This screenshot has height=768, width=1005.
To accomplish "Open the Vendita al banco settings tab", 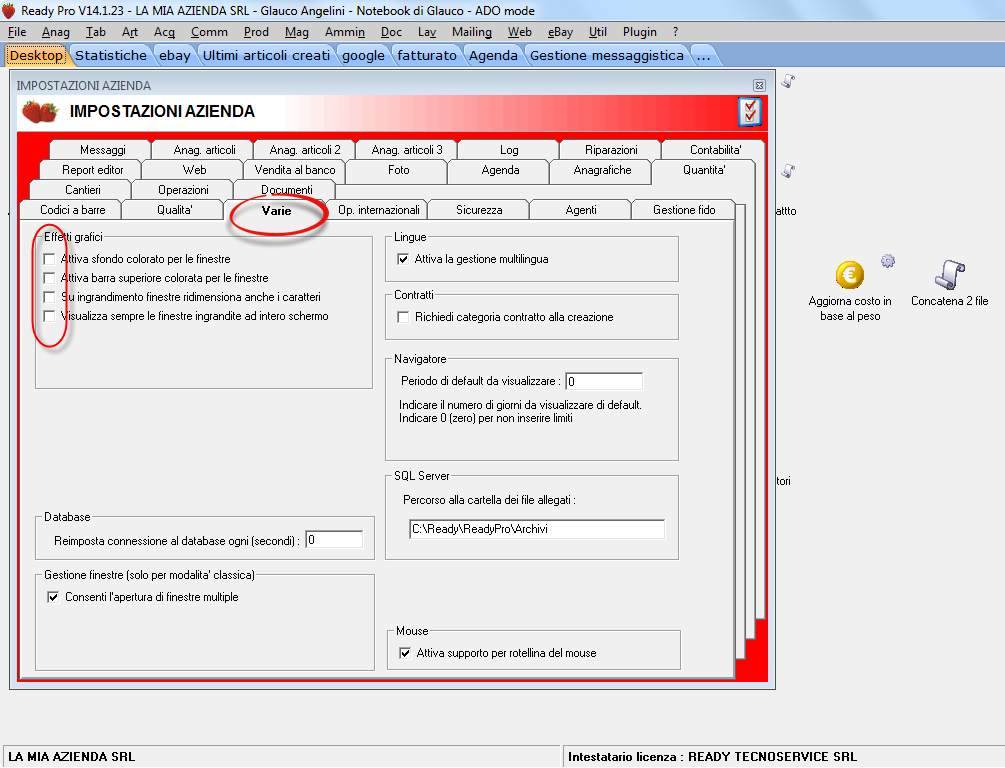I will coord(295,170).
